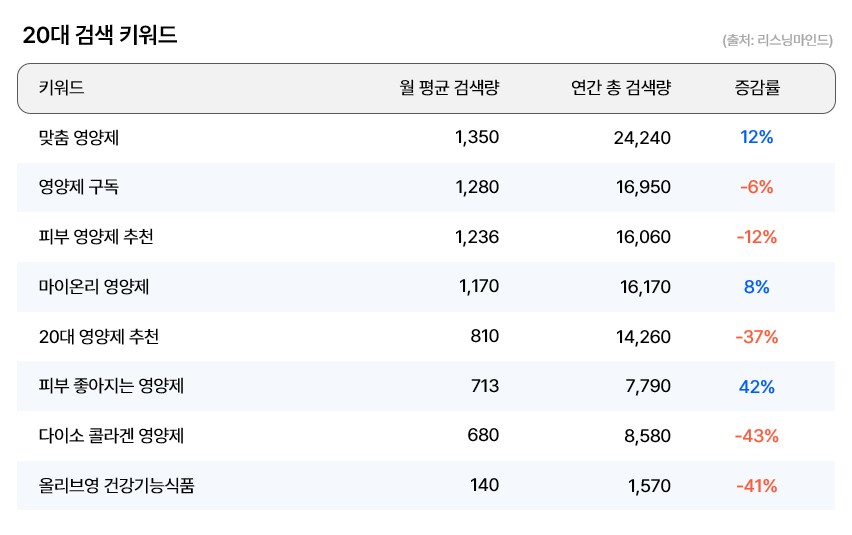Image resolution: width=852 pixels, height=535 pixels.
Task: Click the 월 평균 검색량 column header
Action: click(x=449, y=88)
